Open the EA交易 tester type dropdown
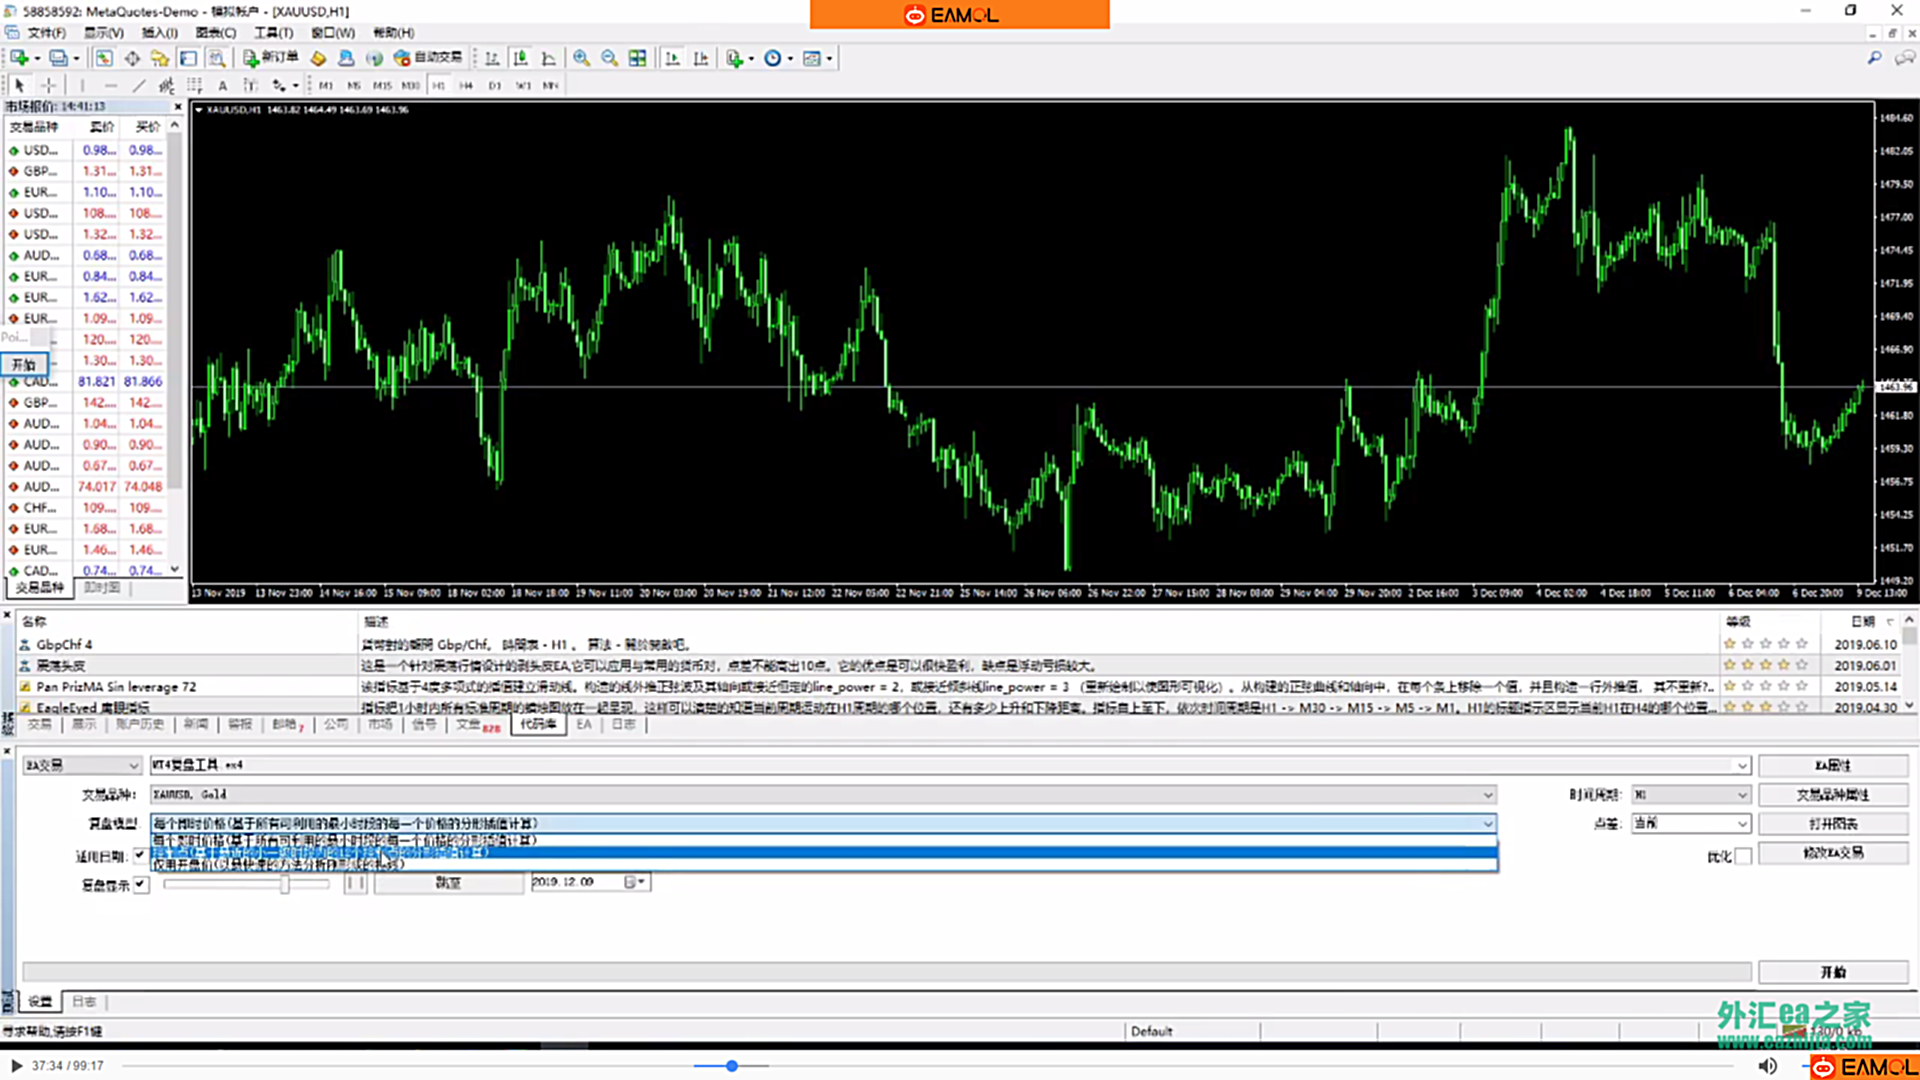1920x1080 pixels. pyautogui.click(x=82, y=765)
